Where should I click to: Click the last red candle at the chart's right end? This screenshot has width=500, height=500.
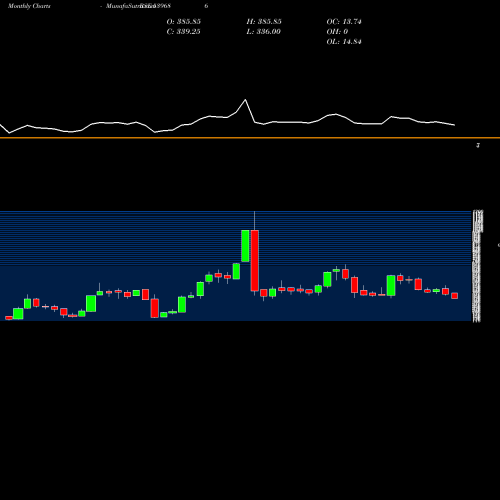[455, 296]
